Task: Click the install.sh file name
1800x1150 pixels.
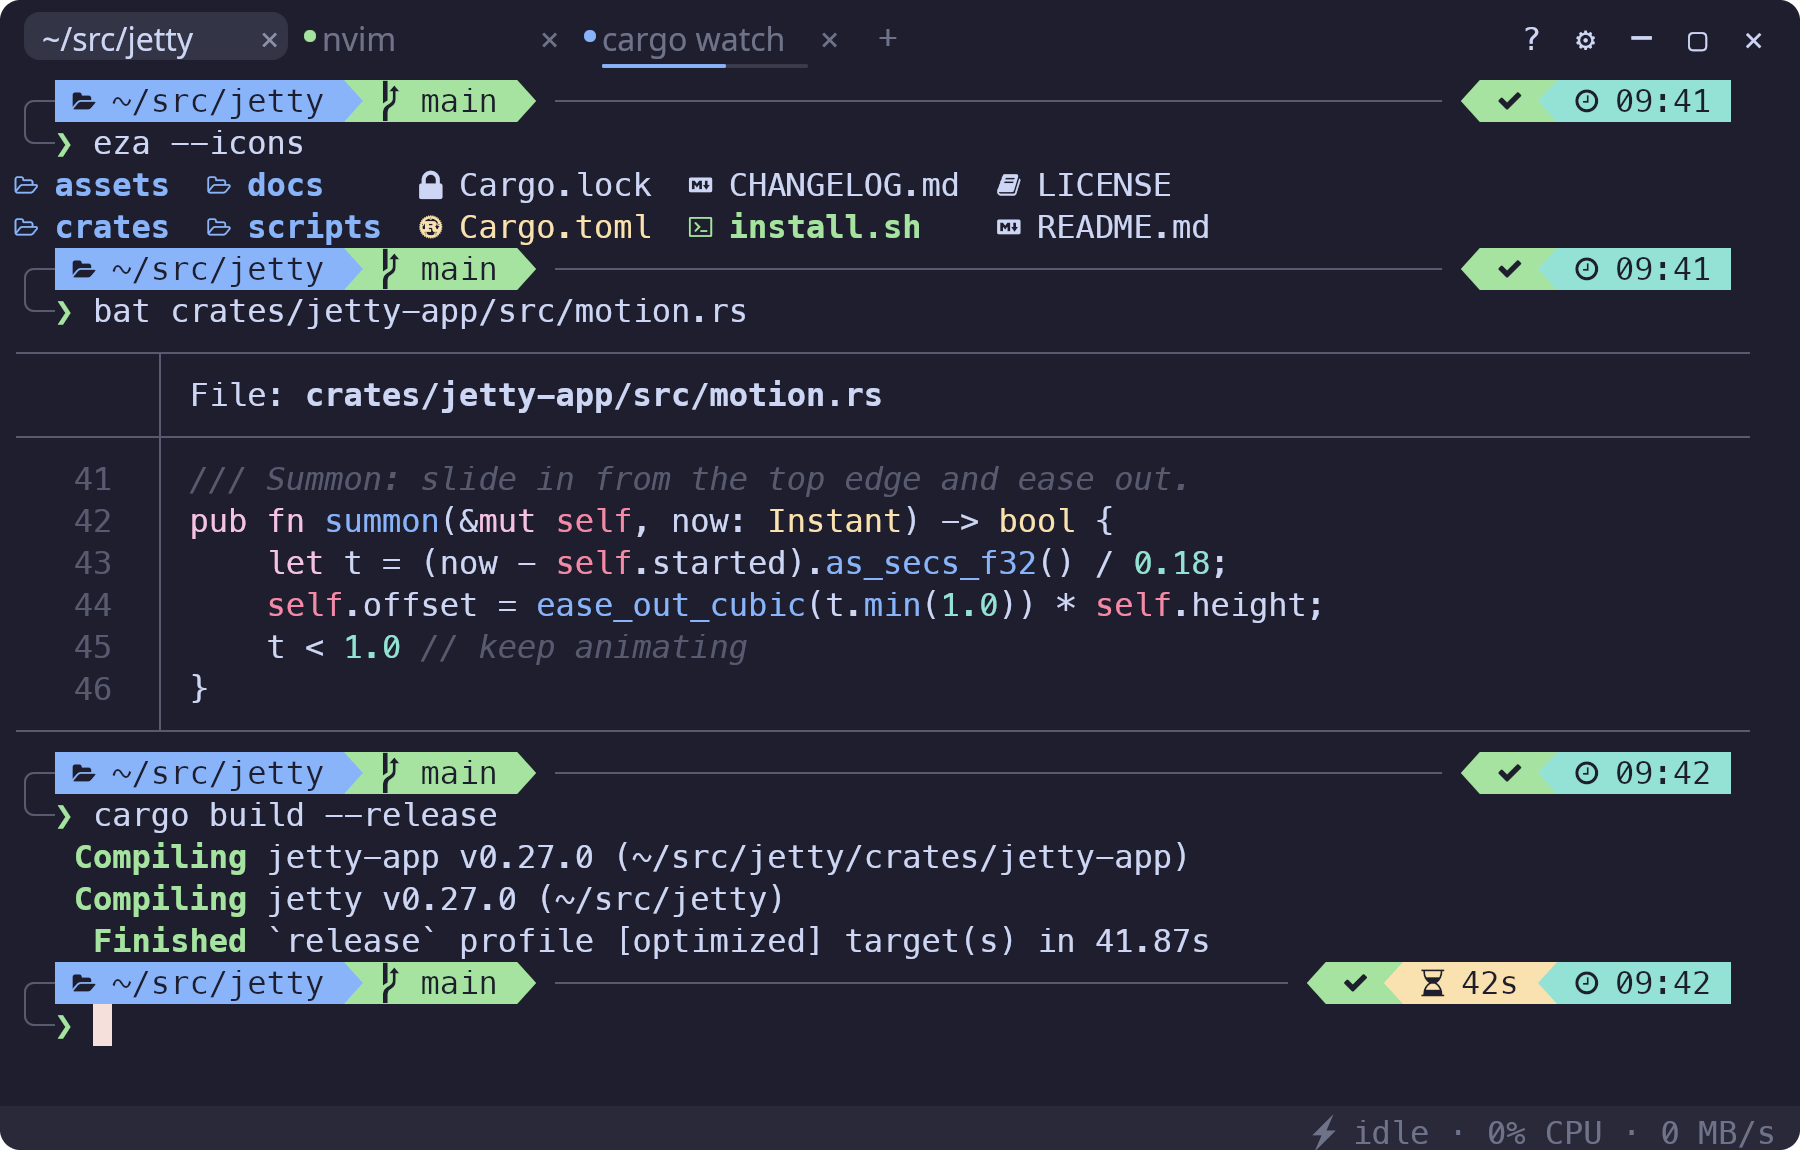Action: 825,227
